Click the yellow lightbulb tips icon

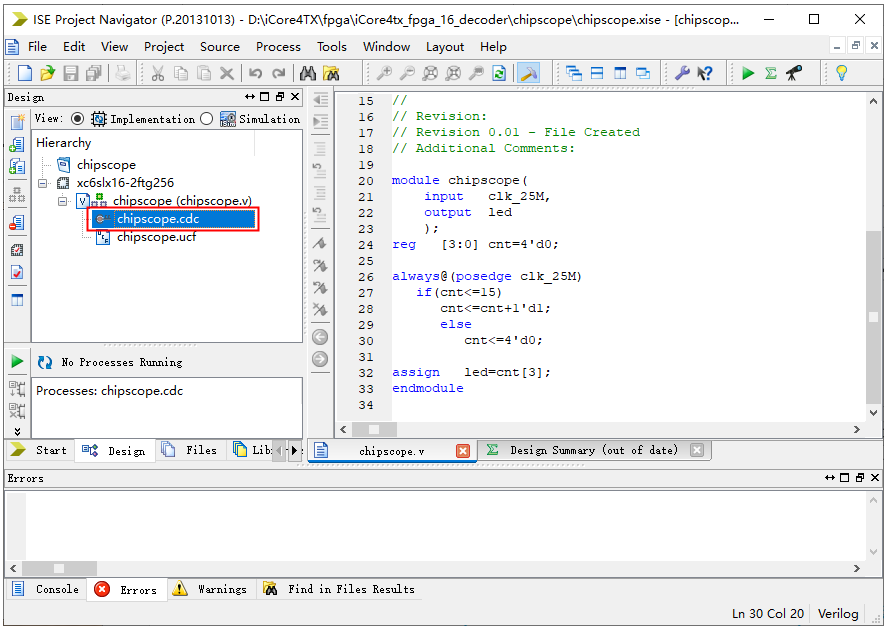point(841,73)
